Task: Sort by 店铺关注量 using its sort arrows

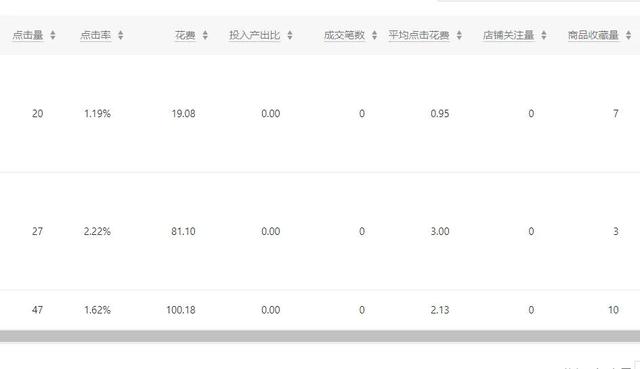Action: click(x=544, y=35)
